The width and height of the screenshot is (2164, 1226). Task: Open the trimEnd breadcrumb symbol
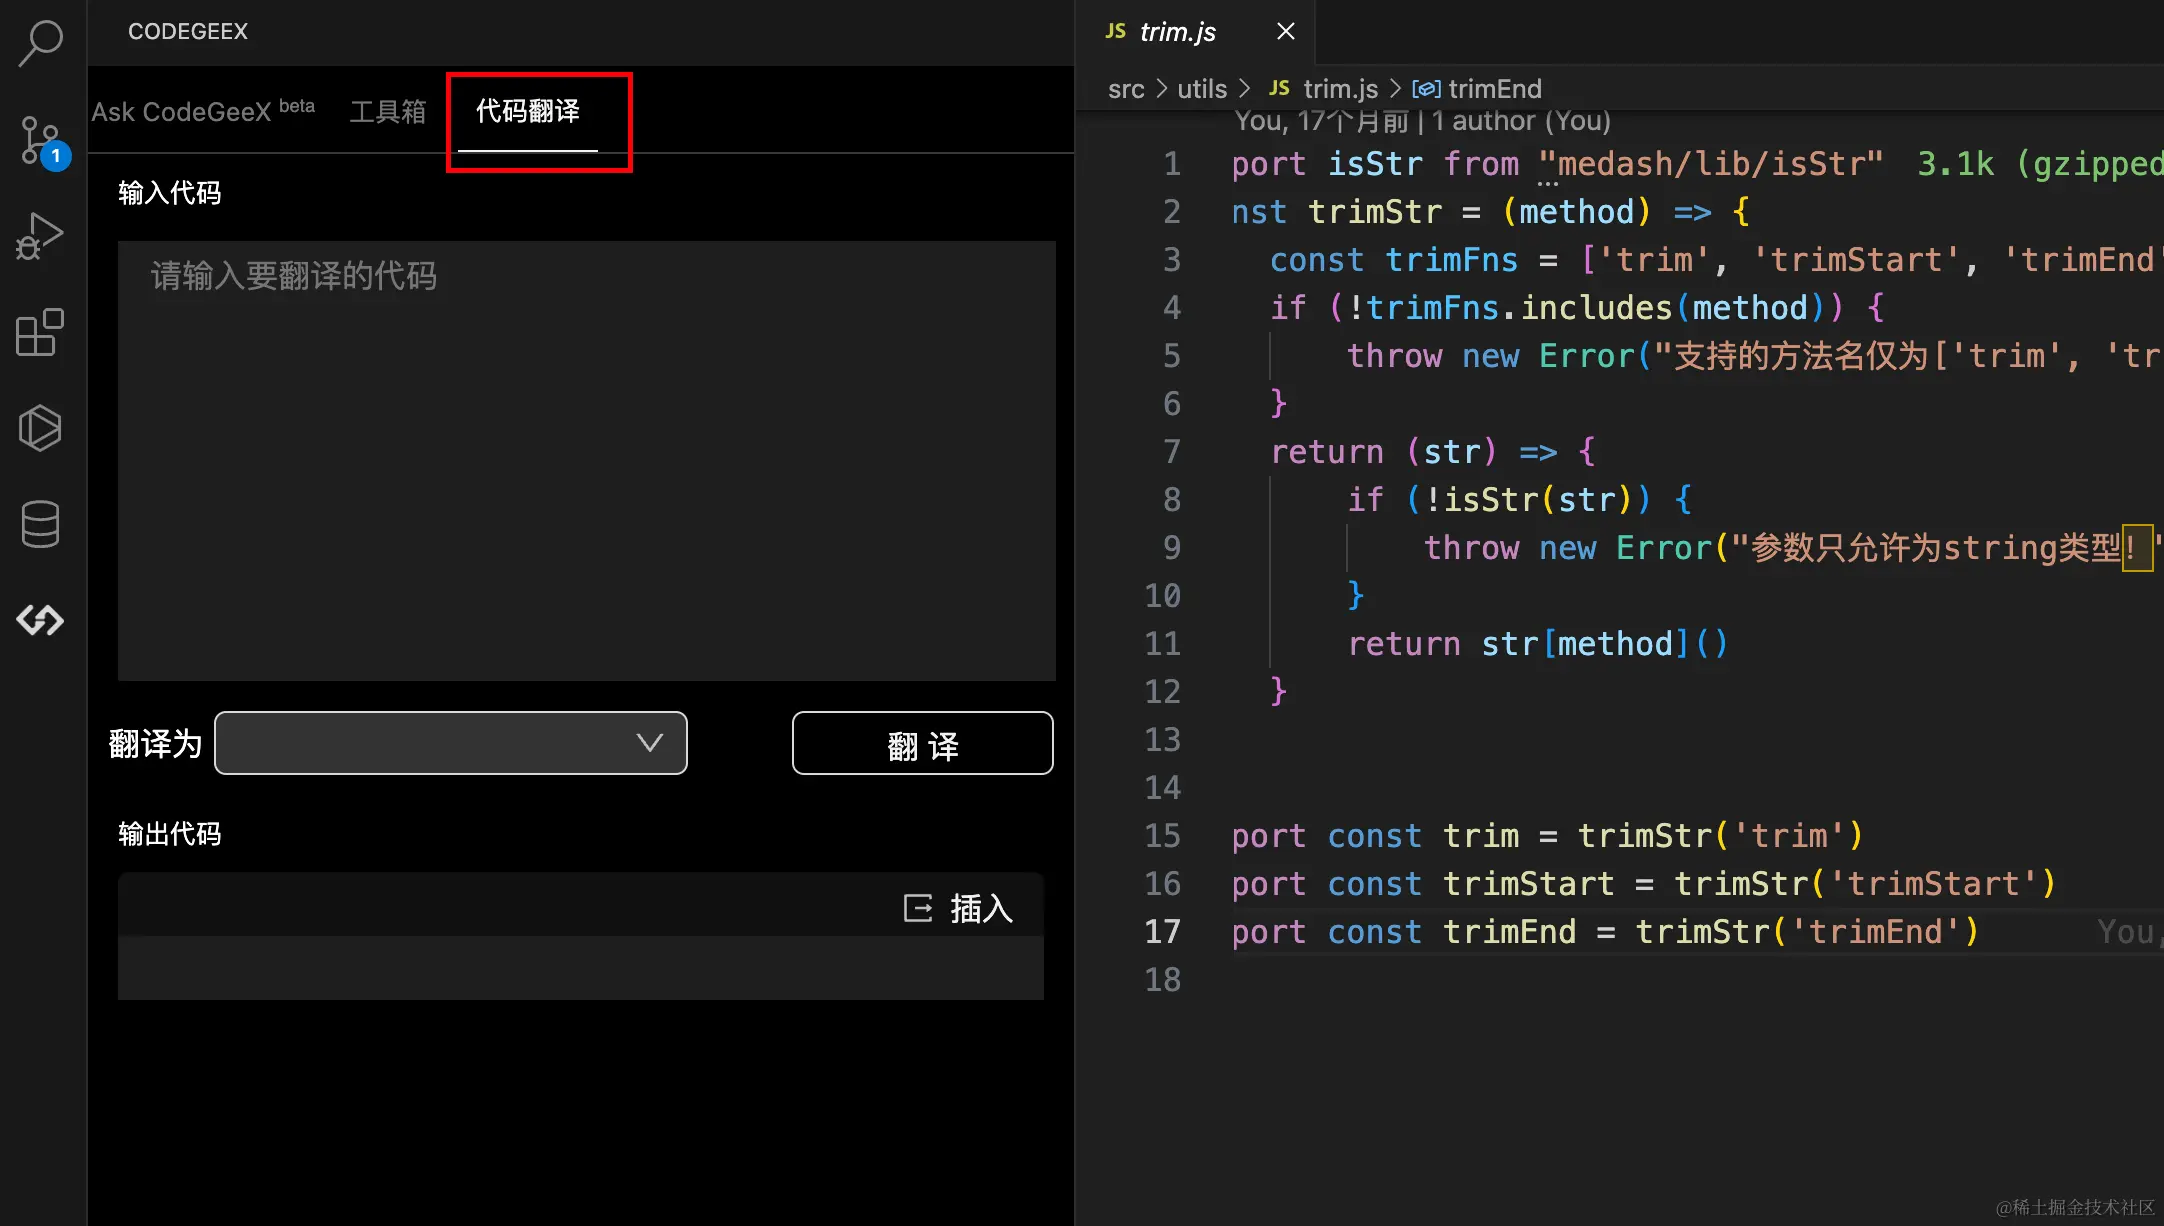[x=1494, y=89]
